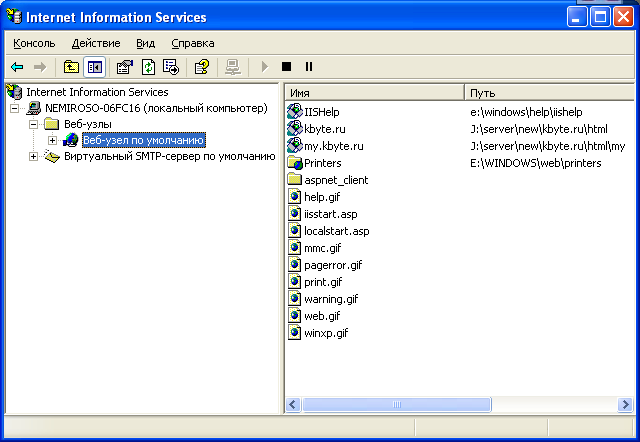This screenshot has height=442, width=640.
Task: Click the connect to computer icon
Action: [233, 67]
